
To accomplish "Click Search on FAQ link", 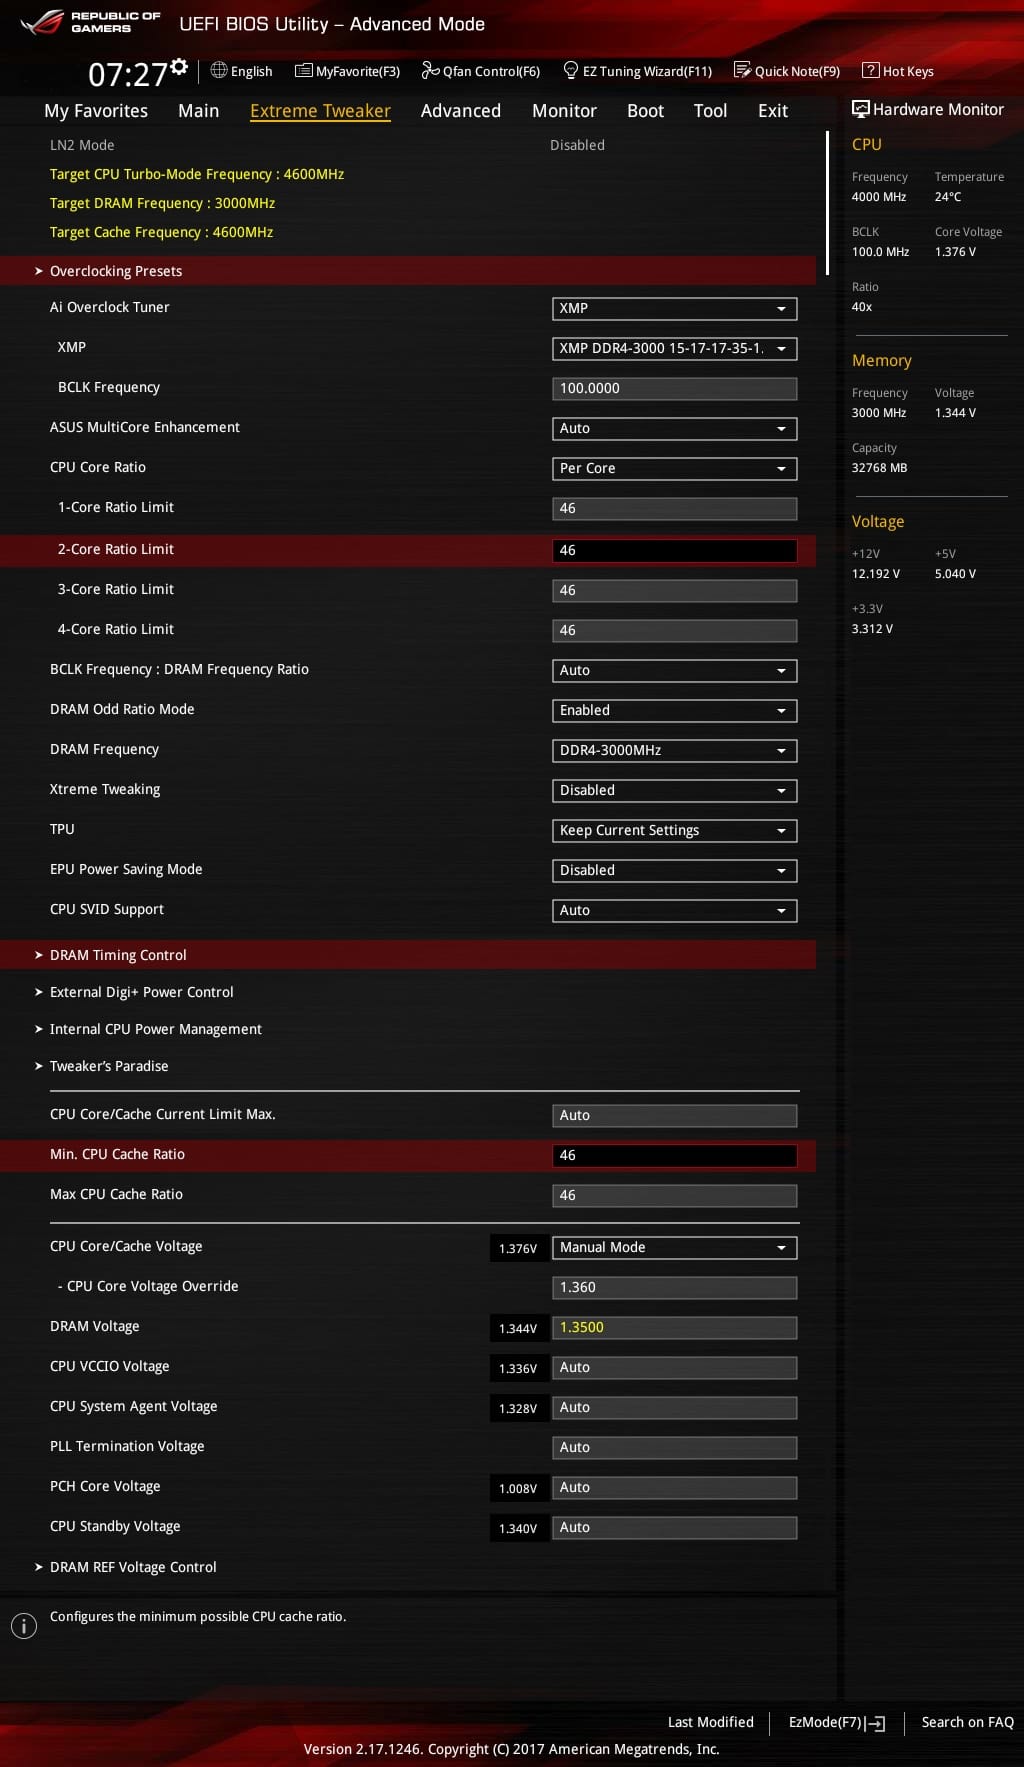I will 967,1722.
